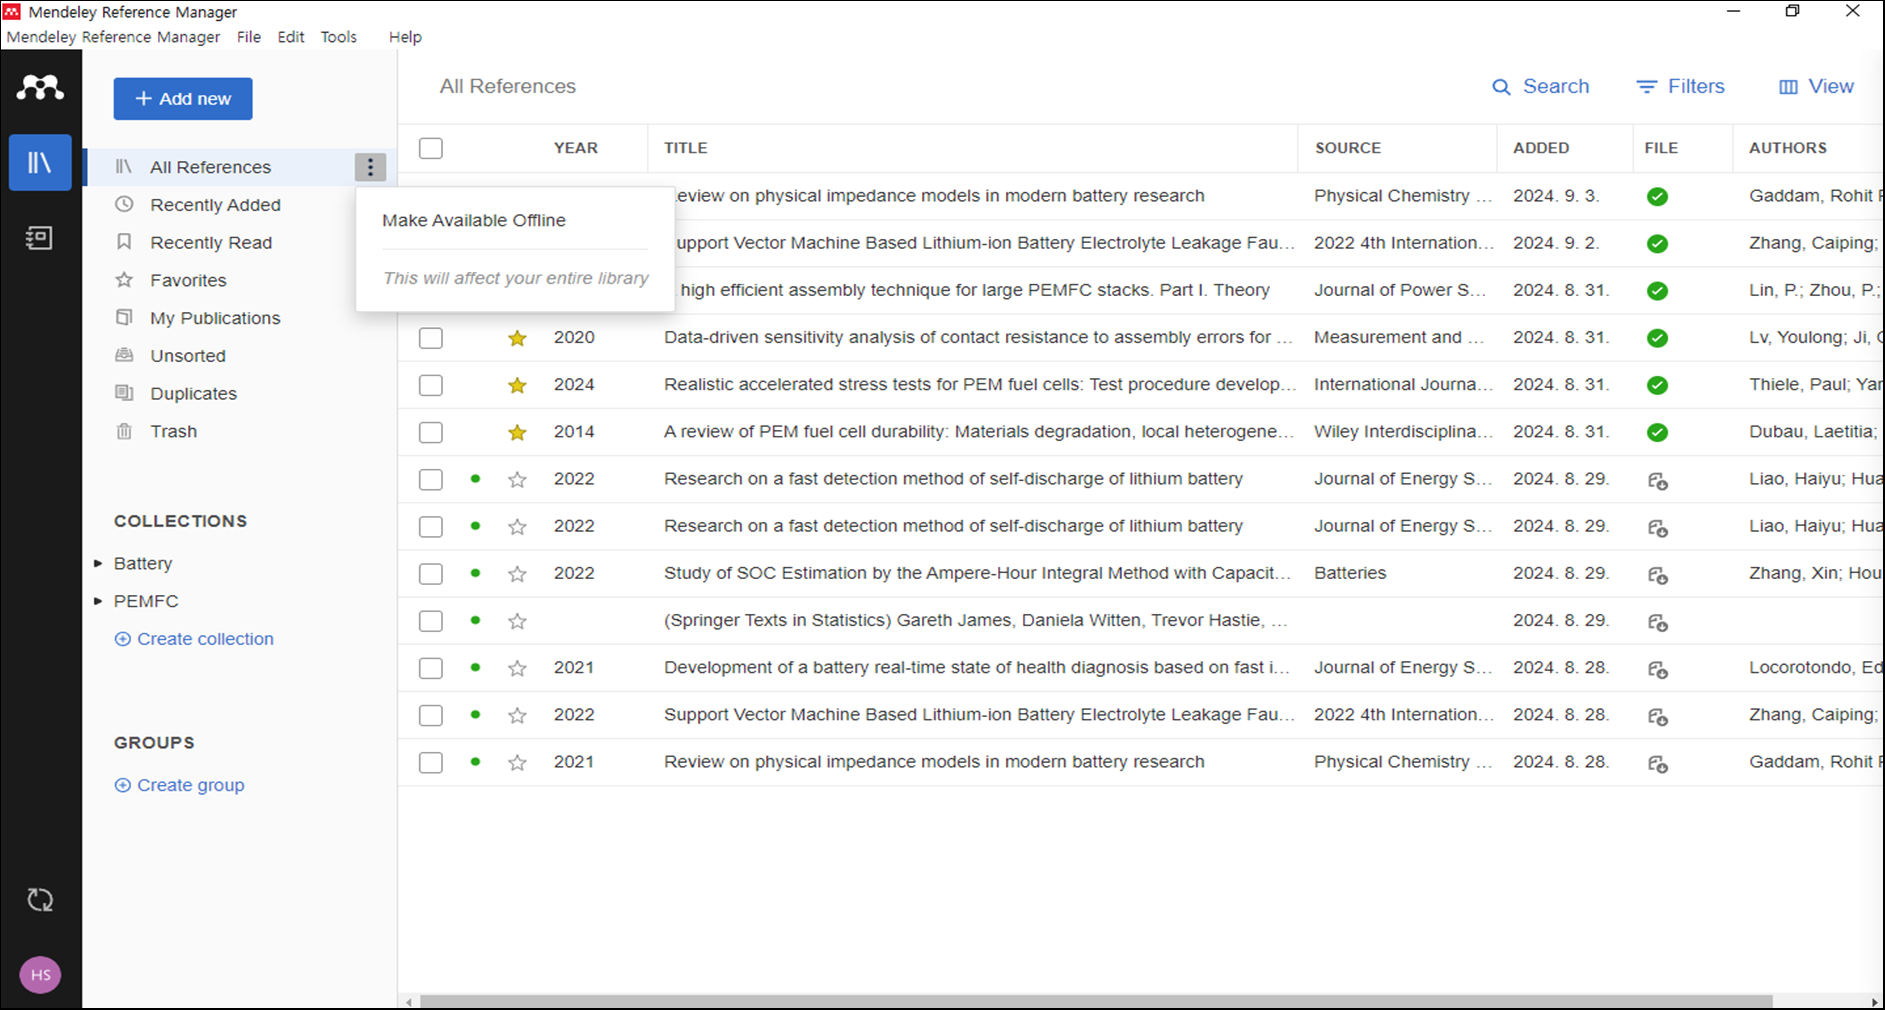The width and height of the screenshot is (1885, 1010).
Task: Unfavorite the 2020 Data-driven sensitivity analysis paper
Action: [x=517, y=338]
